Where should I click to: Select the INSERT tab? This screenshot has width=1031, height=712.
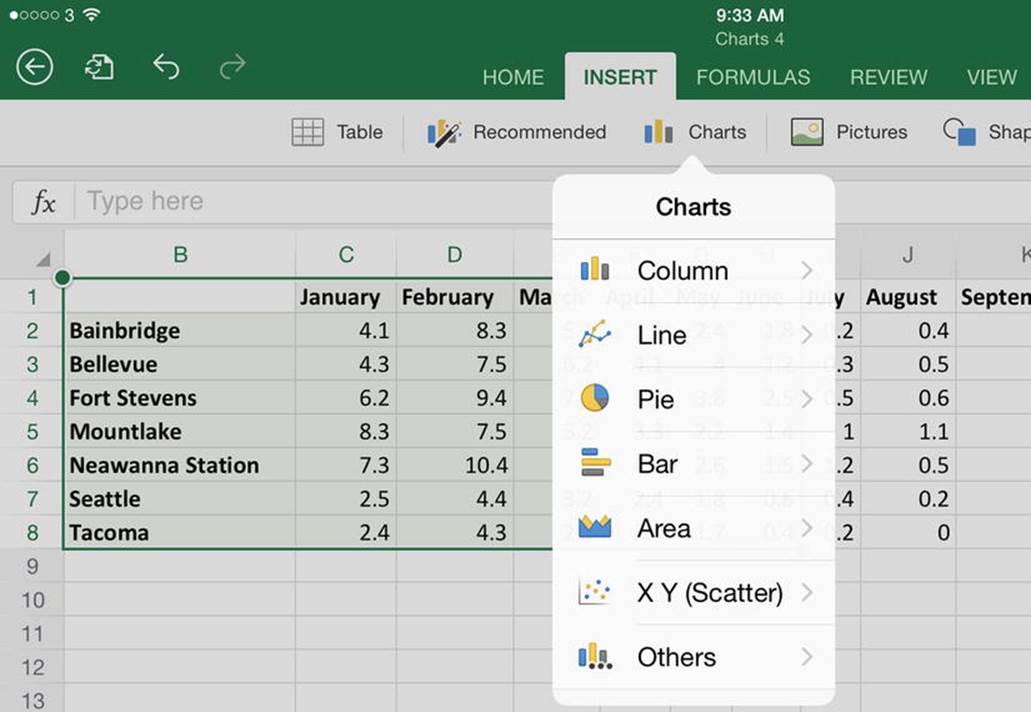pyautogui.click(x=620, y=77)
